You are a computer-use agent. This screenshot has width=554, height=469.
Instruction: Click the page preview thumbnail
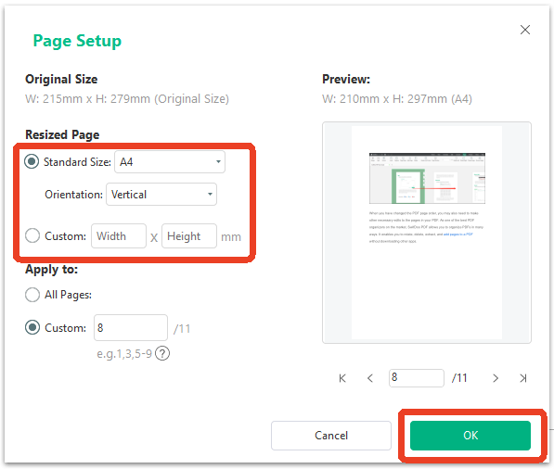427,233
